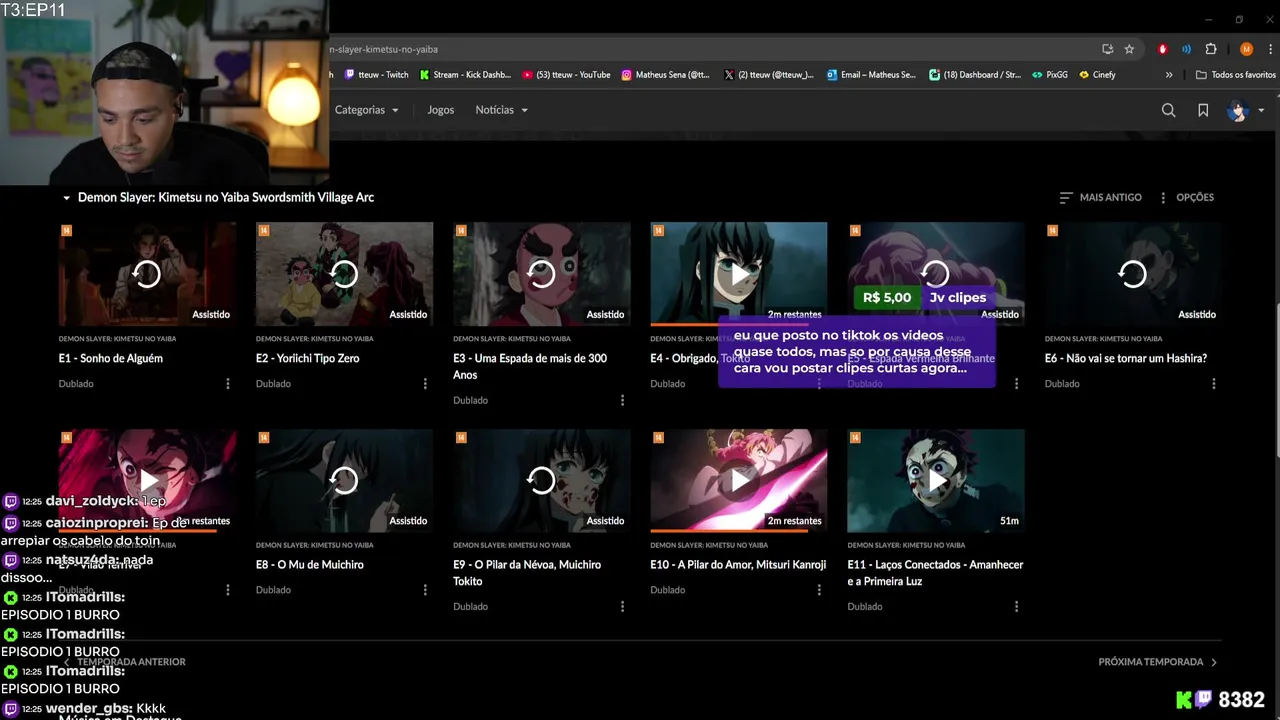The height and width of the screenshot is (720, 1280).
Task: Open tteuw X bookmark
Action: 768,75
